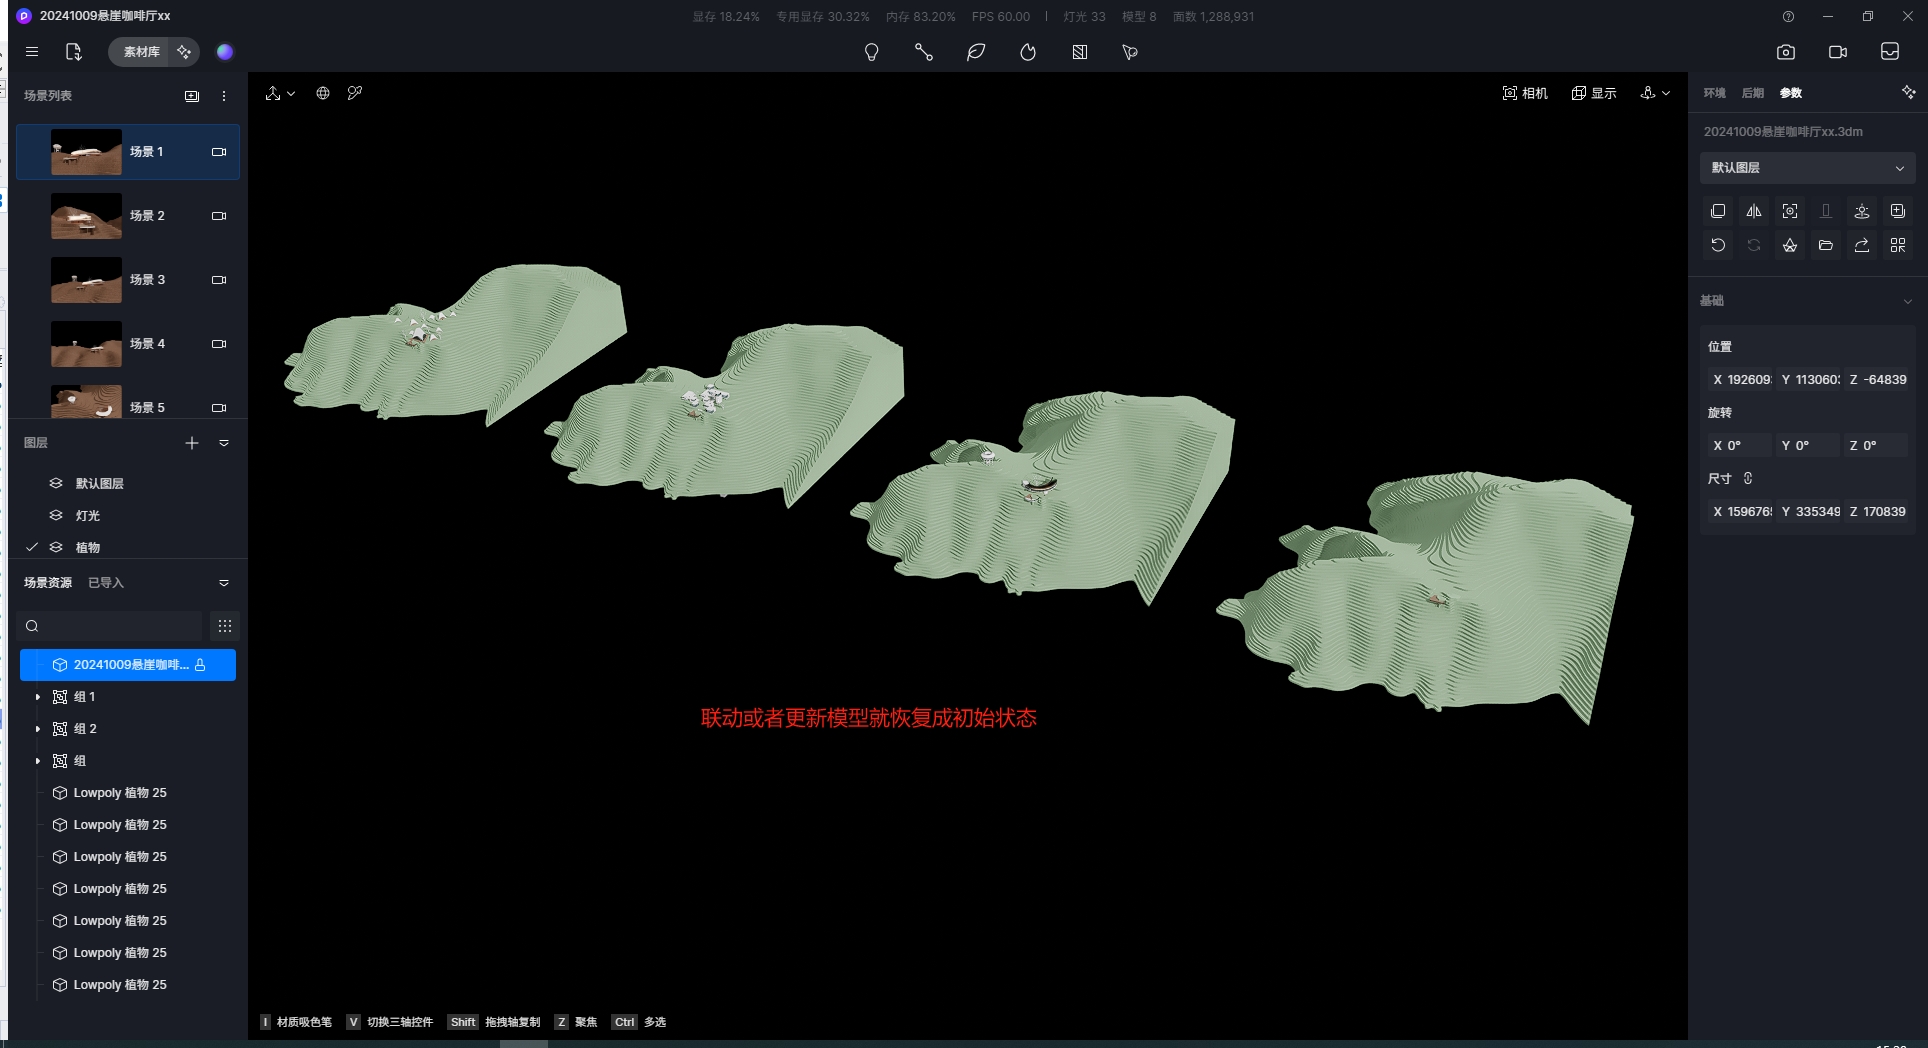Click the 素材库 asset library button
The width and height of the screenshot is (1928, 1048).
pyautogui.click(x=142, y=52)
